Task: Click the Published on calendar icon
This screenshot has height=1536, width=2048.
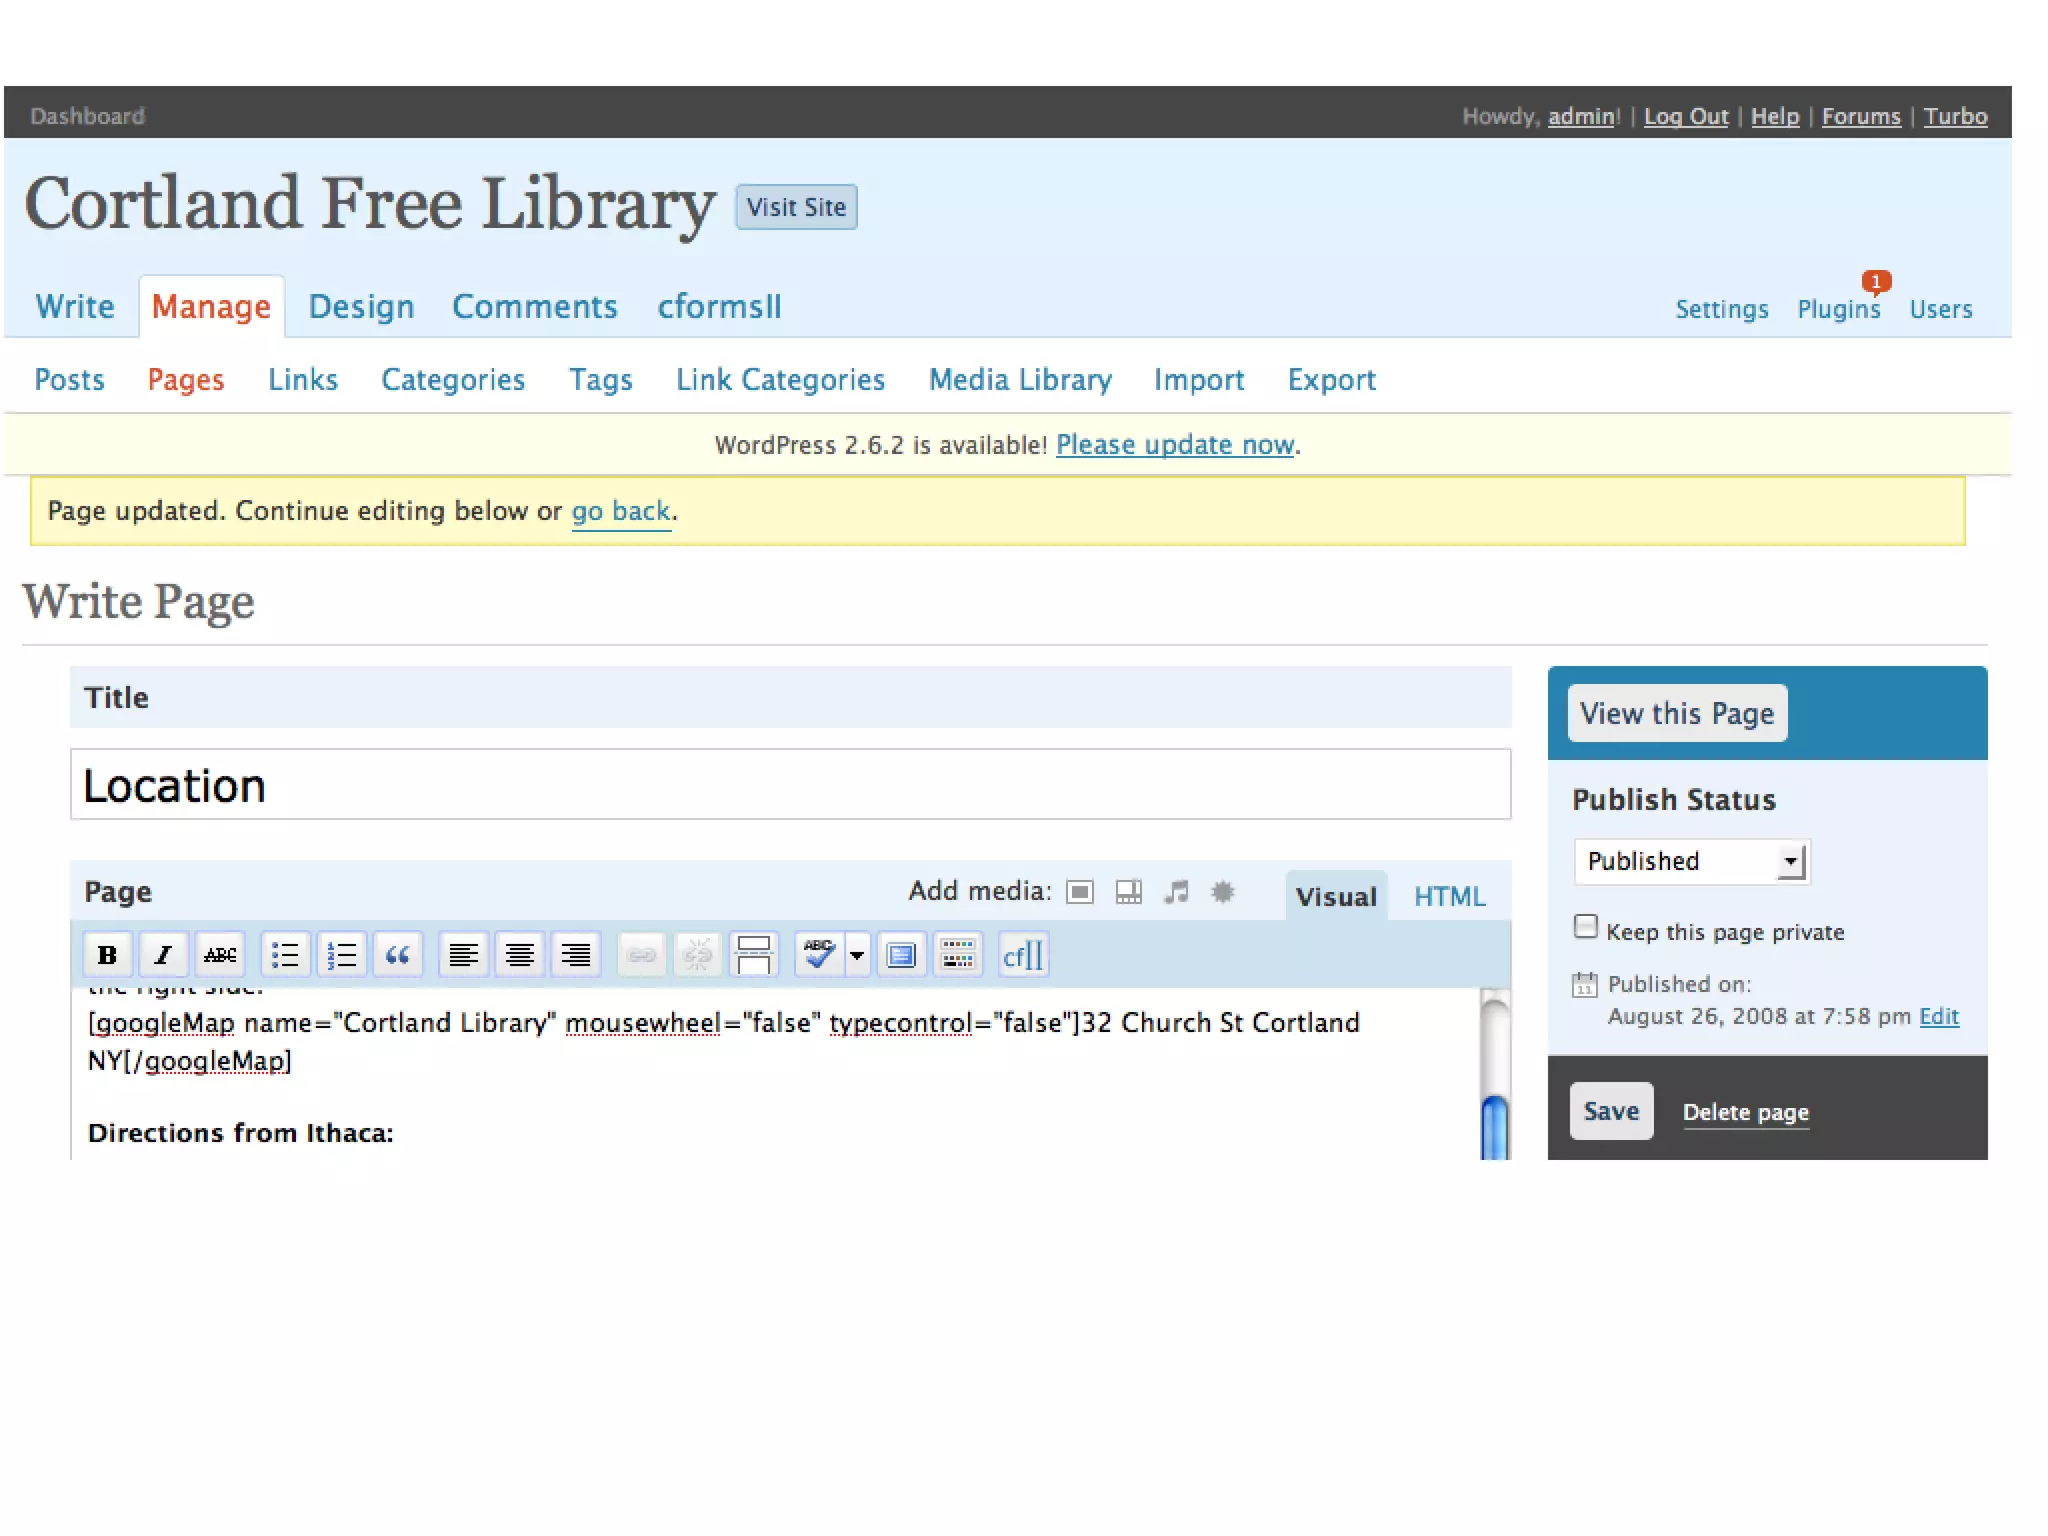Action: [1585, 984]
